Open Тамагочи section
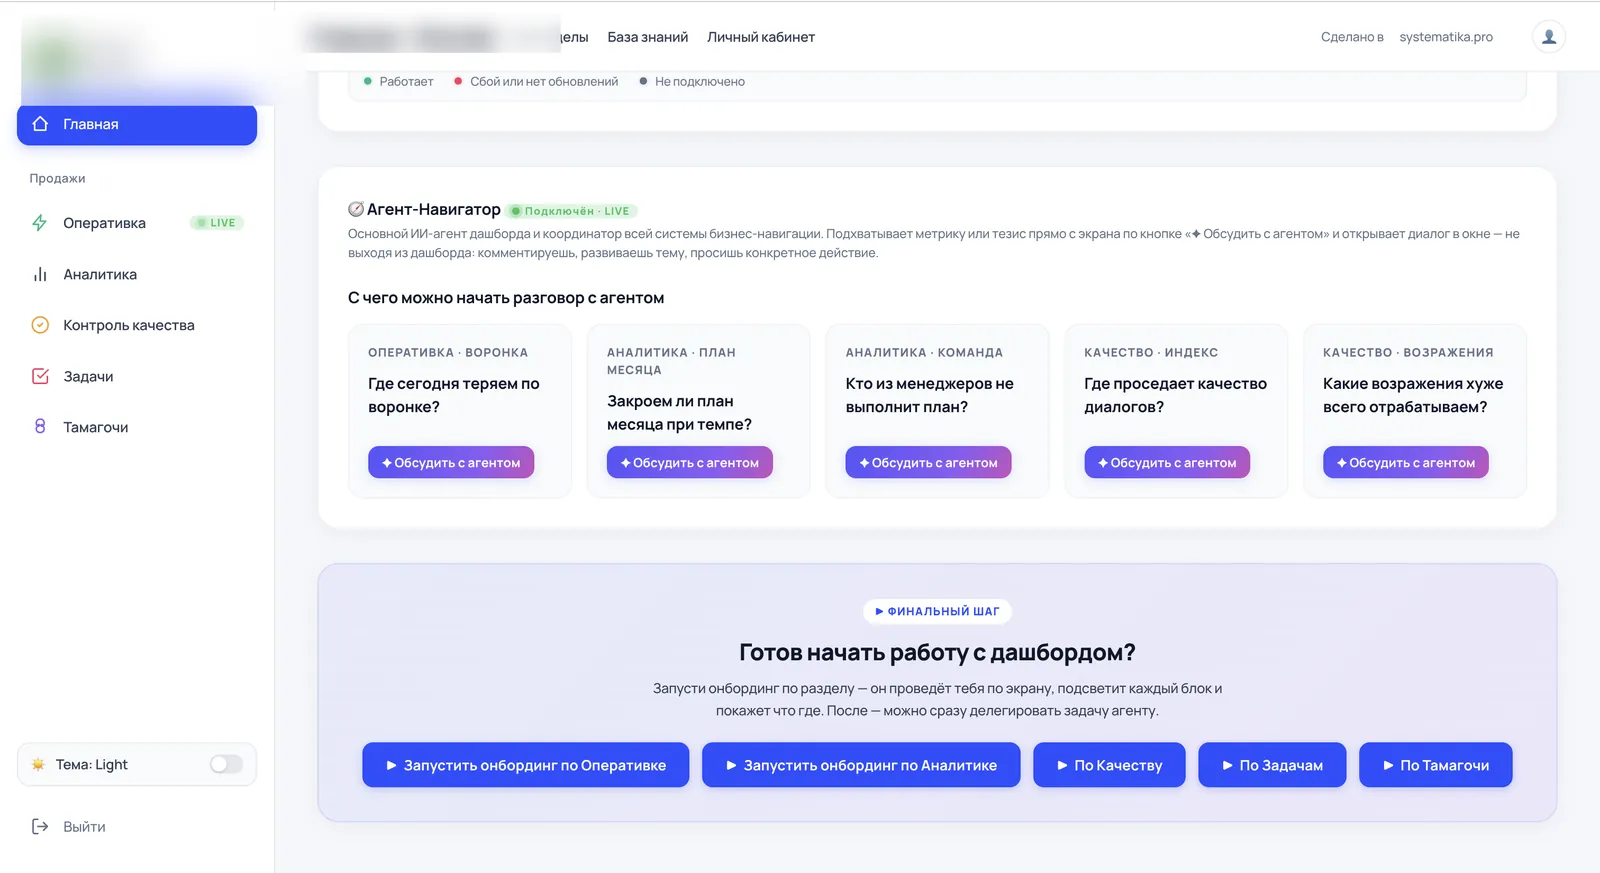The width and height of the screenshot is (1600, 873). coord(137,427)
